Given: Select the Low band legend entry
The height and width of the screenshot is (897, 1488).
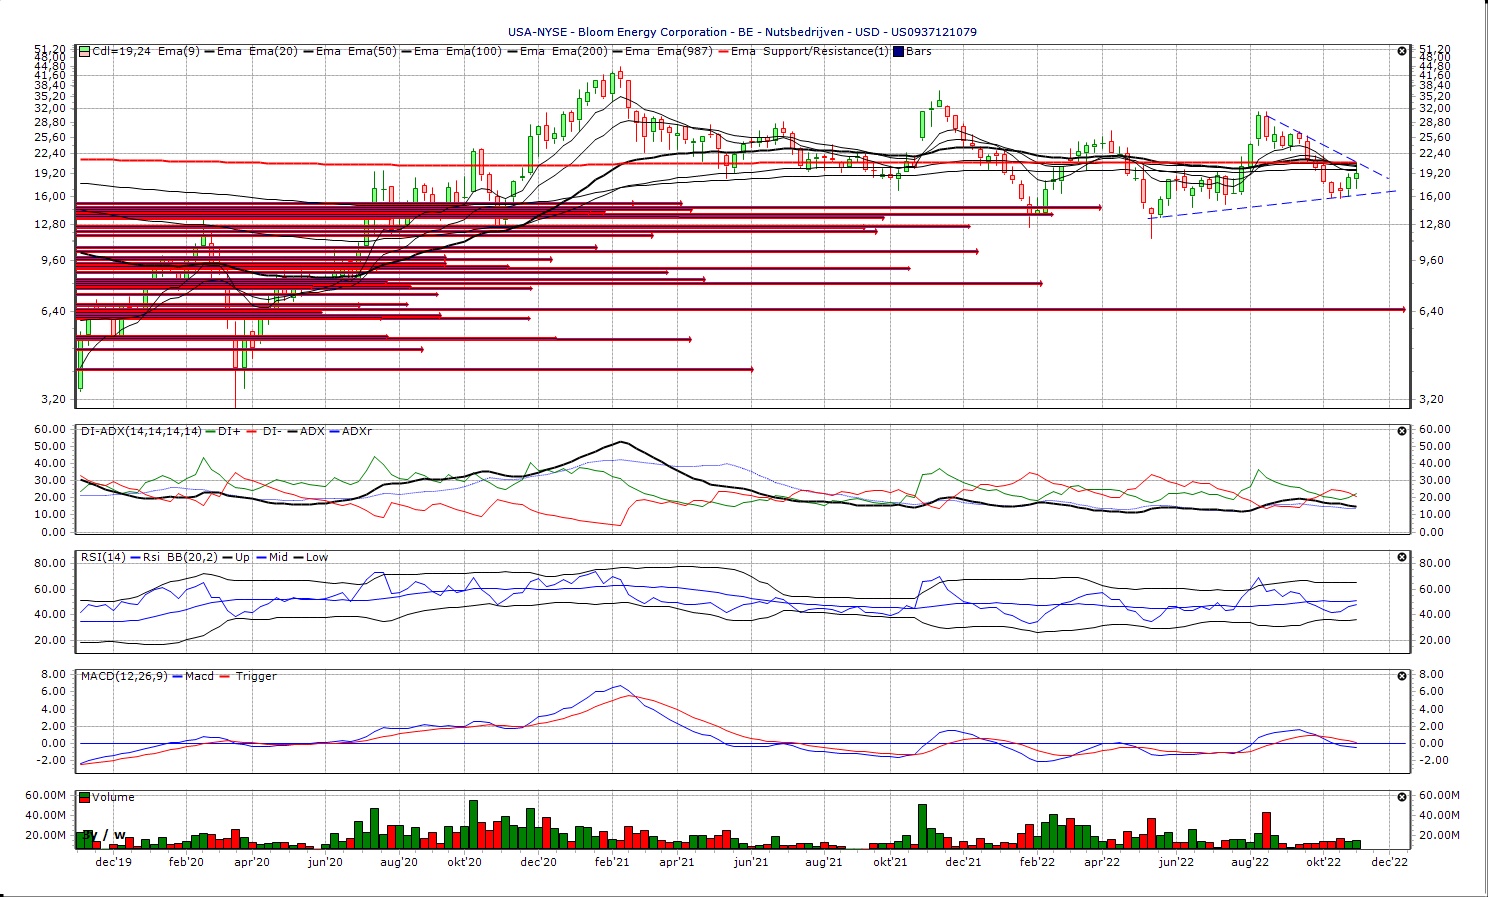Looking at the screenshot, I should [x=317, y=557].
